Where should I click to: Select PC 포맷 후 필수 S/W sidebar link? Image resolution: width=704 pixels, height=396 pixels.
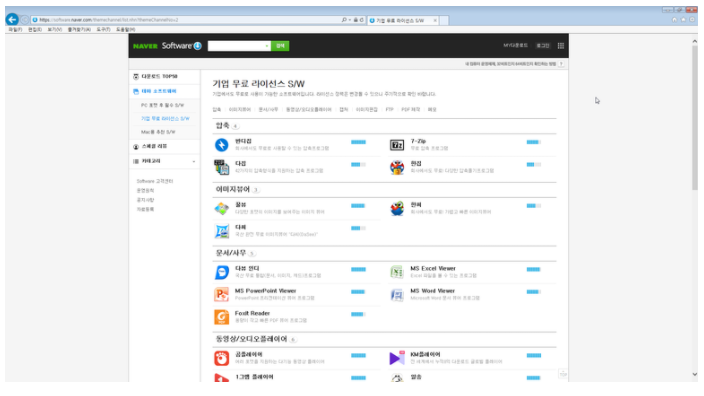tap(162, 106)
